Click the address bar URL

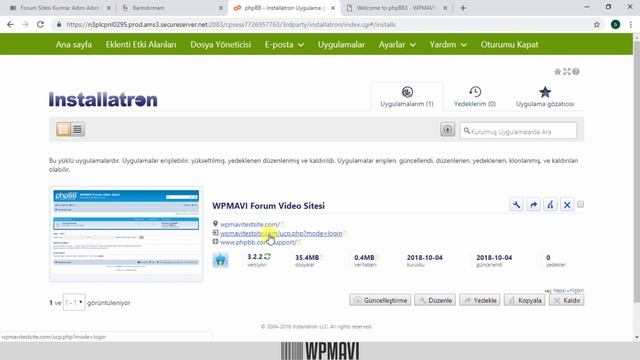(x=231, y=24)
